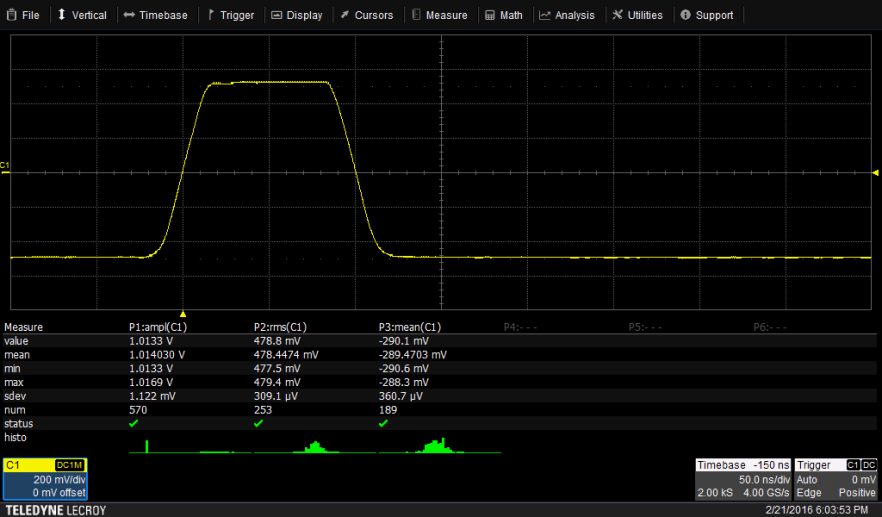Viewport: 882px width, 517px height.
Task: Select the P1:ampl(C1) measurement column header
Action: 158,327
